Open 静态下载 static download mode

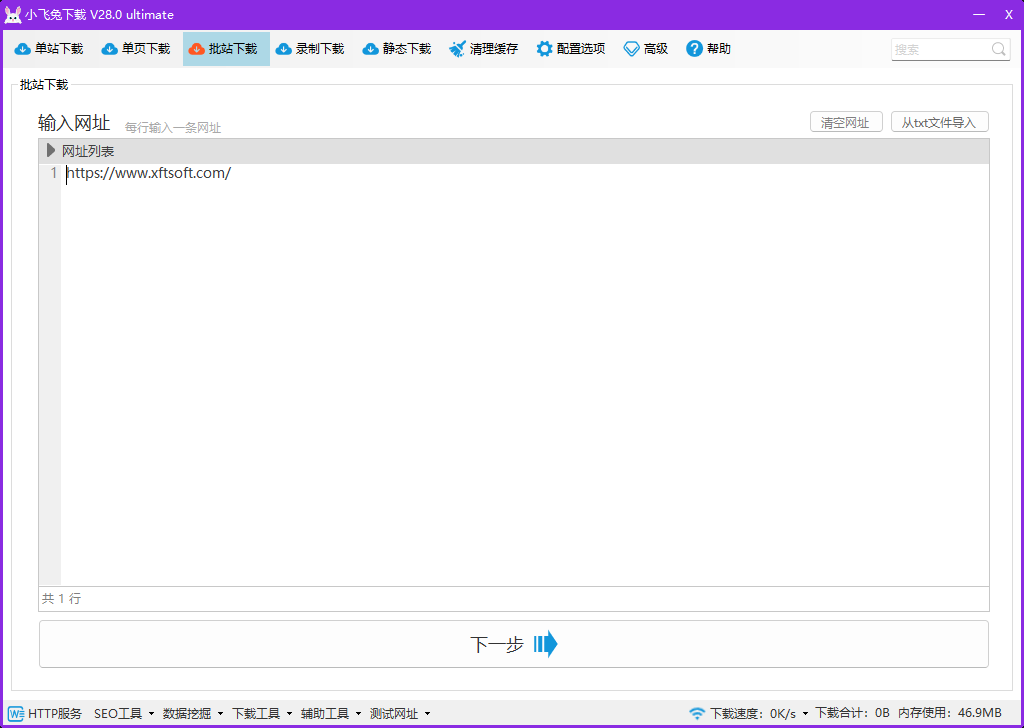pos(397,49)
